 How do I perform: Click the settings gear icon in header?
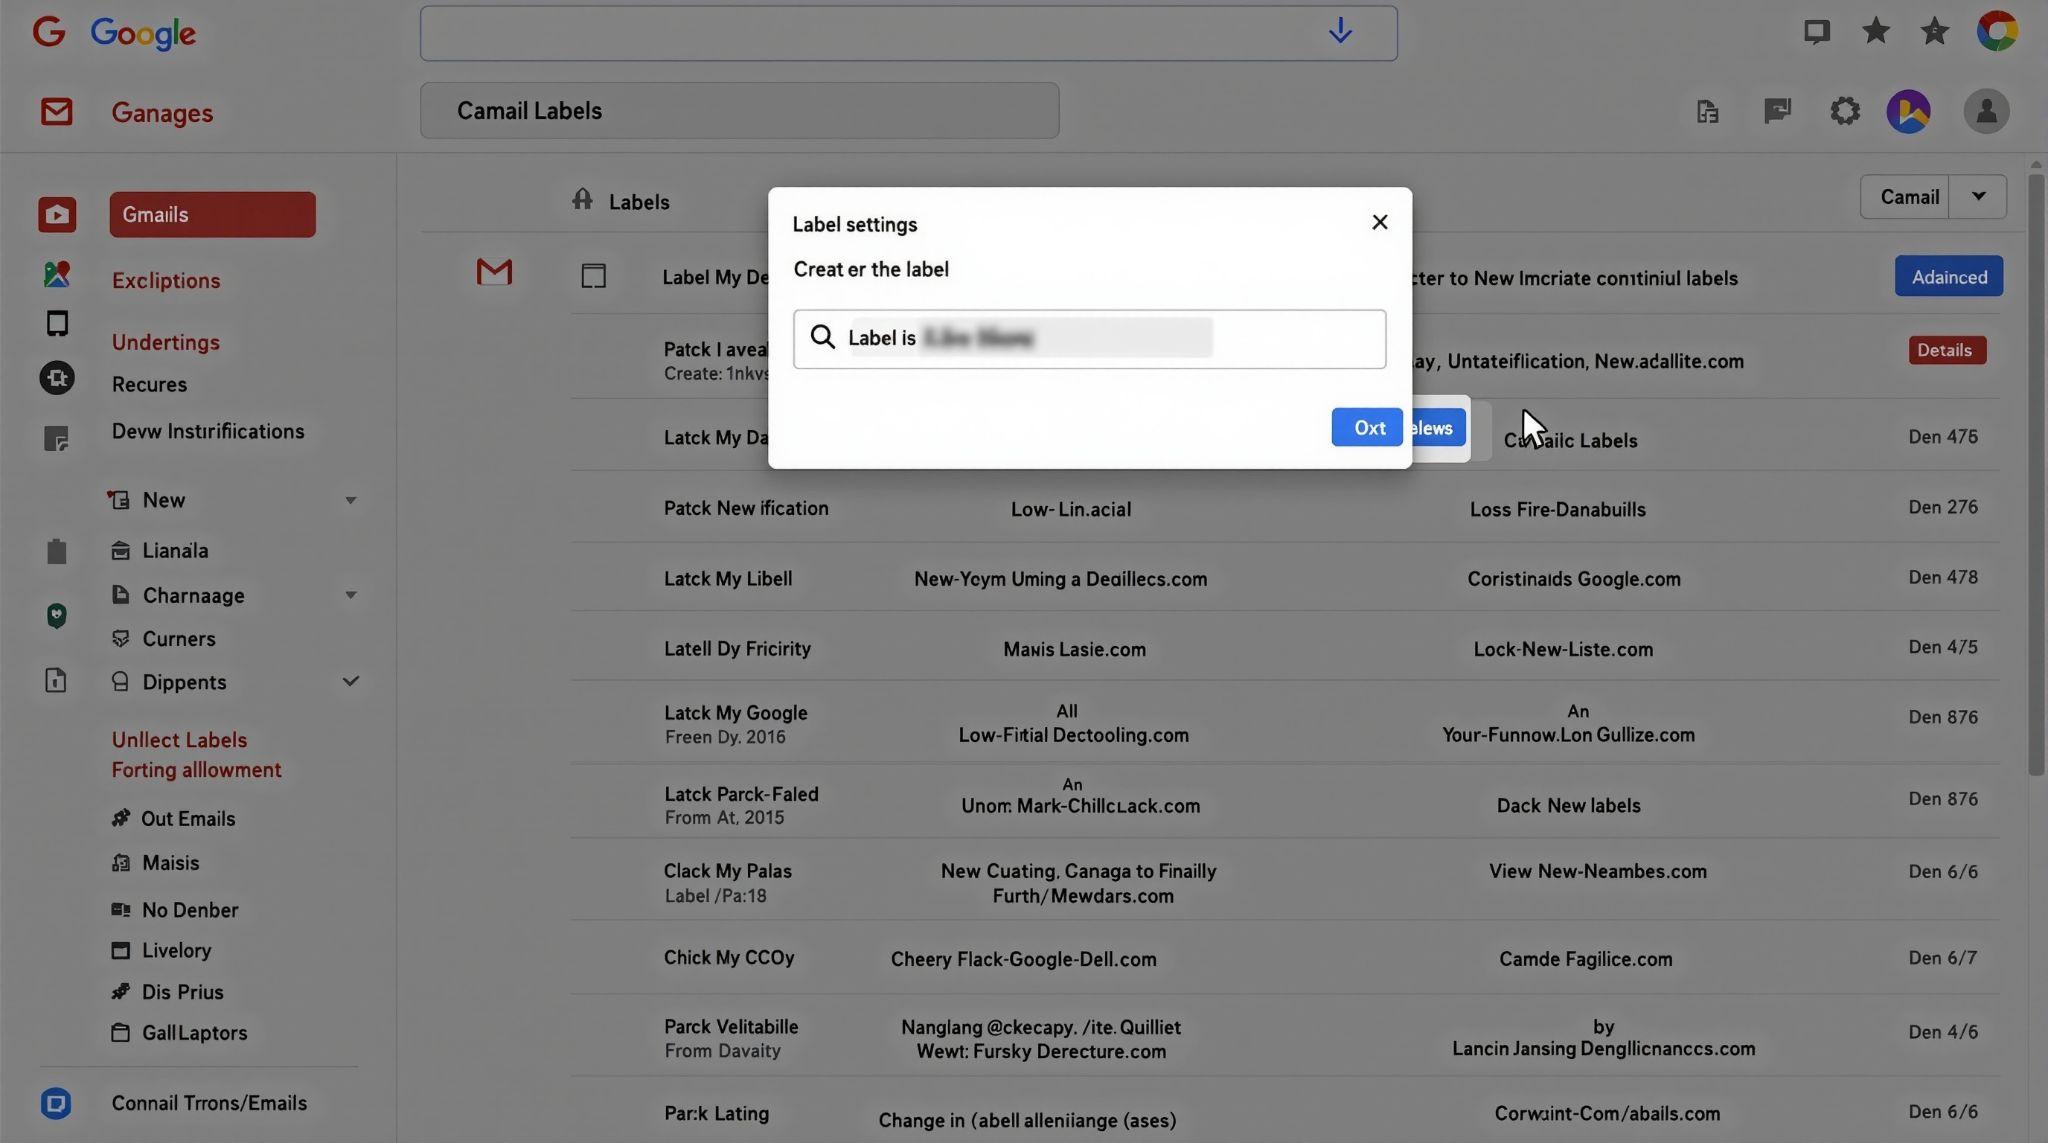coord(1844,111)
